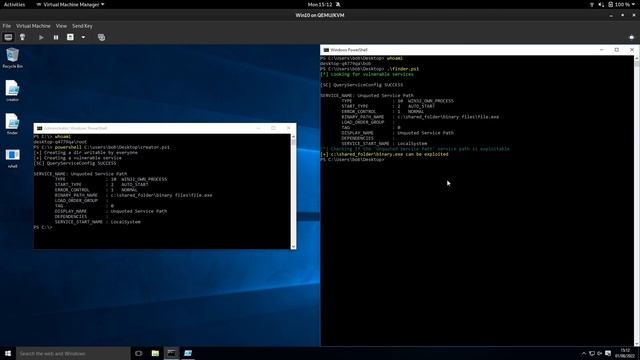Click 'Creating a vulnerable service' line in left PowerShell
The width and height of the screenshot is (640, 360).
point(78,158)
